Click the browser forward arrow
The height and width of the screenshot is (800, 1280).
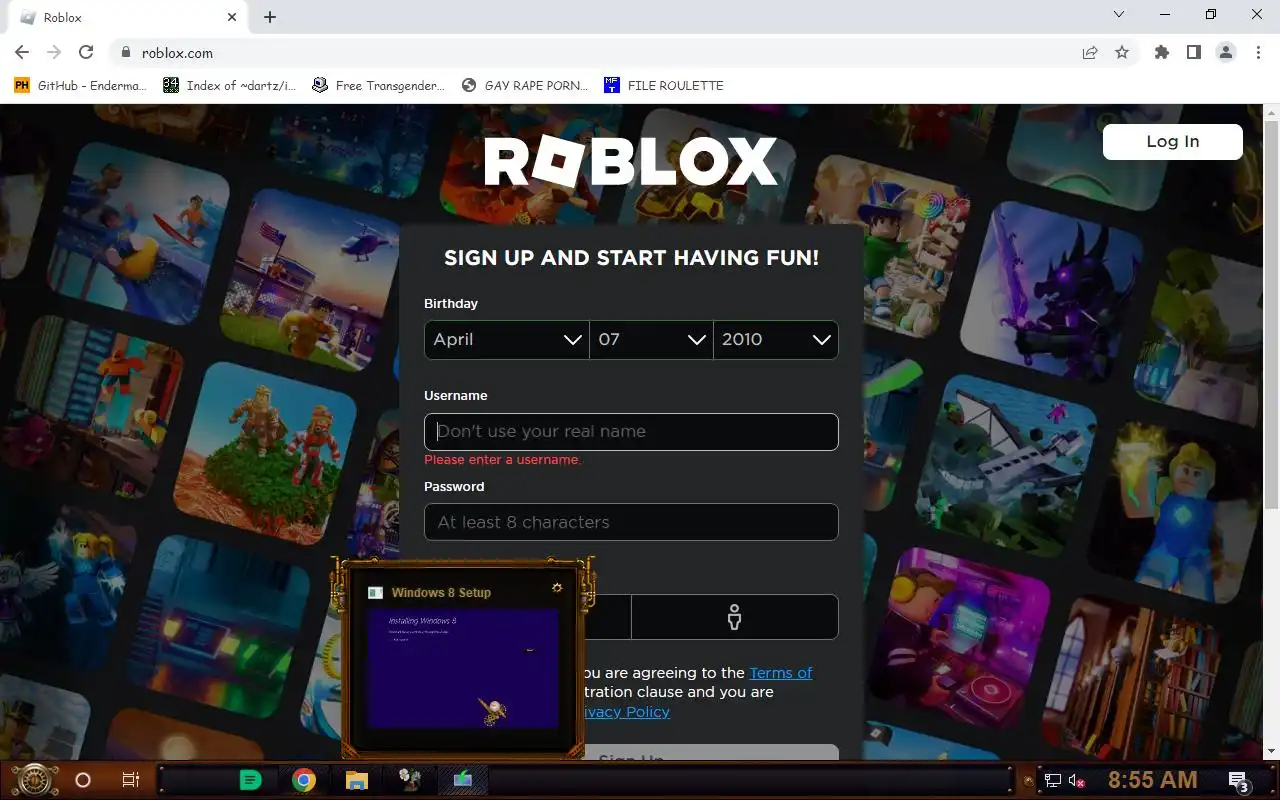pos(54,53)
